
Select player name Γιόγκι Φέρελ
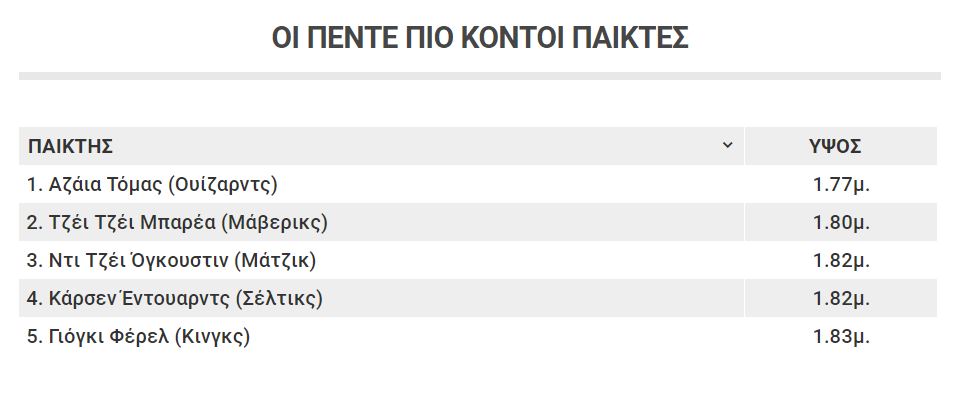[109, 336]
